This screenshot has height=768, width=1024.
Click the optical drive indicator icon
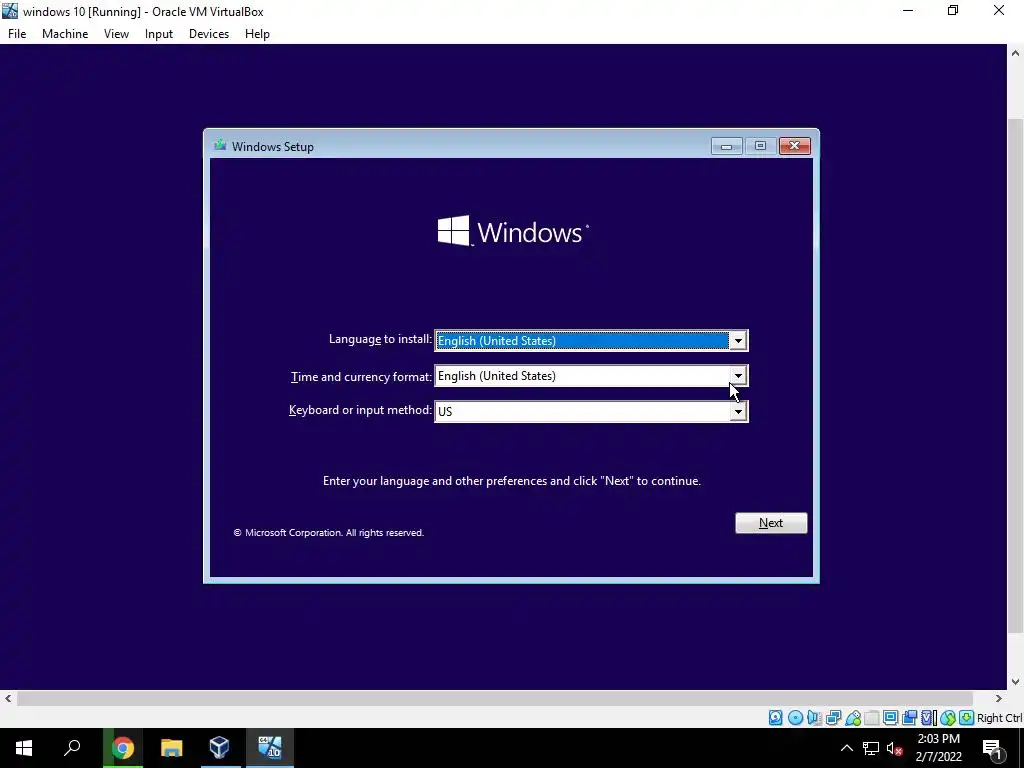click(x=795, y=718)
